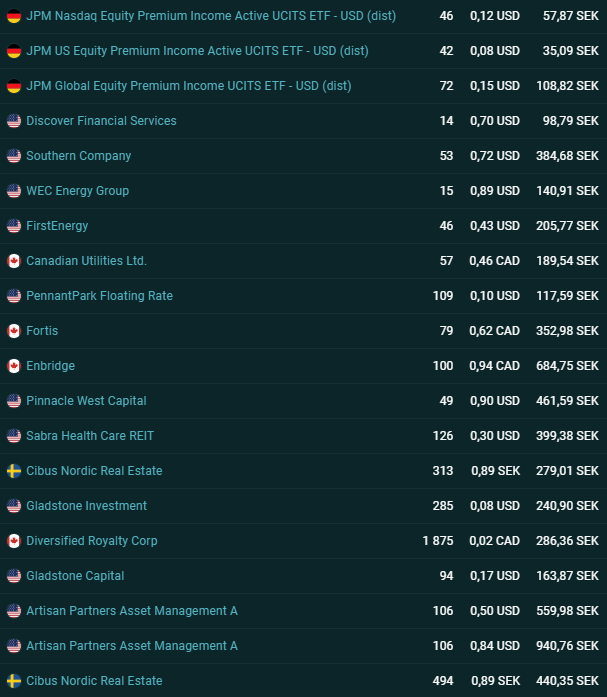Select the 98,79 SEK amount
The height and width of the screenshot is (697, 607).
(571, 121)
